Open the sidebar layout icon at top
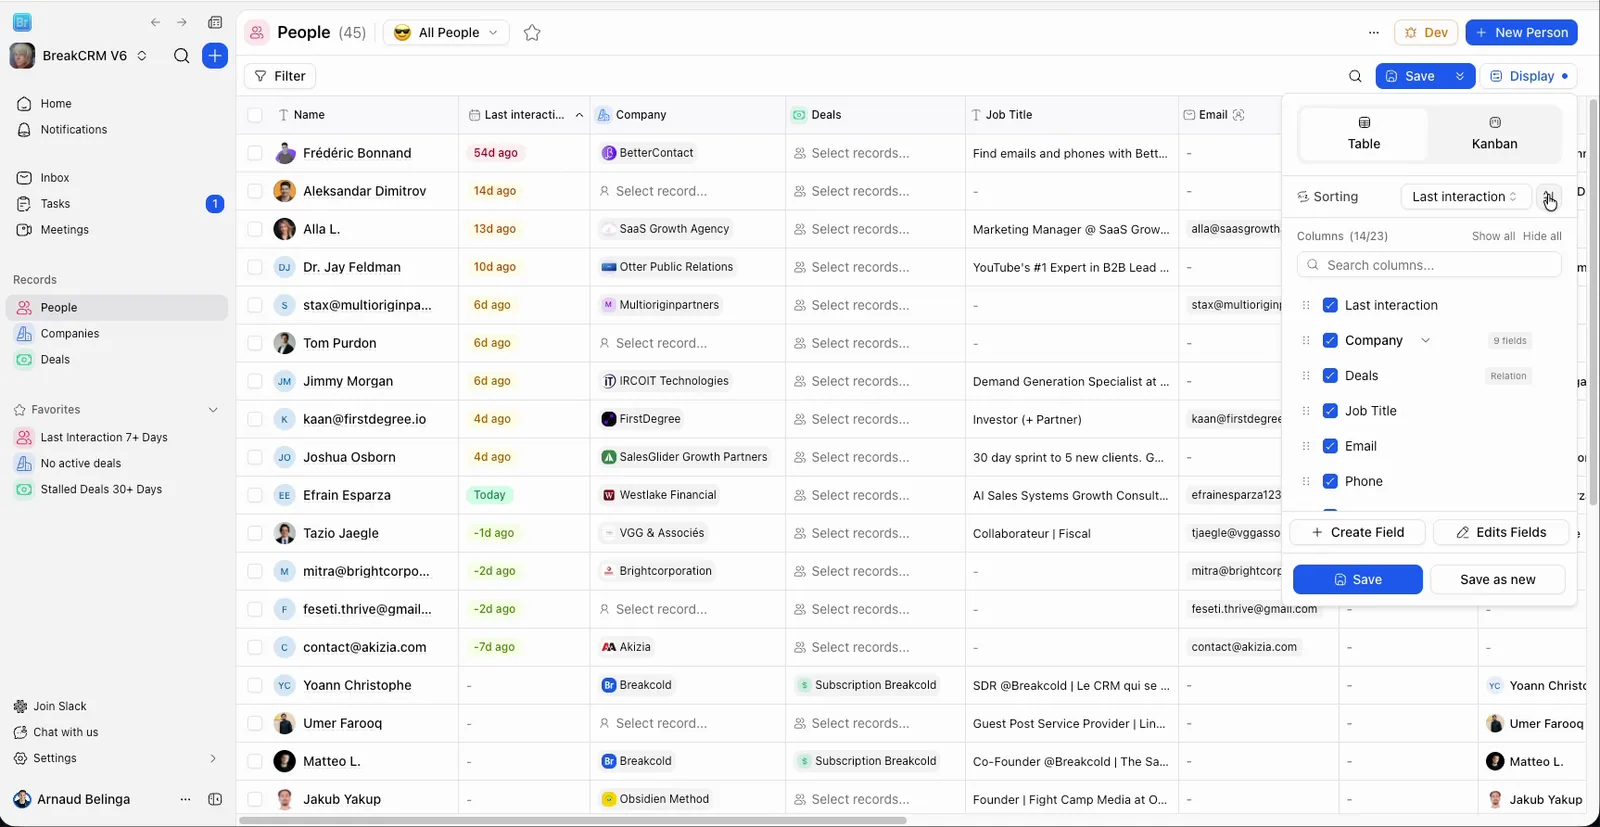 215,22
